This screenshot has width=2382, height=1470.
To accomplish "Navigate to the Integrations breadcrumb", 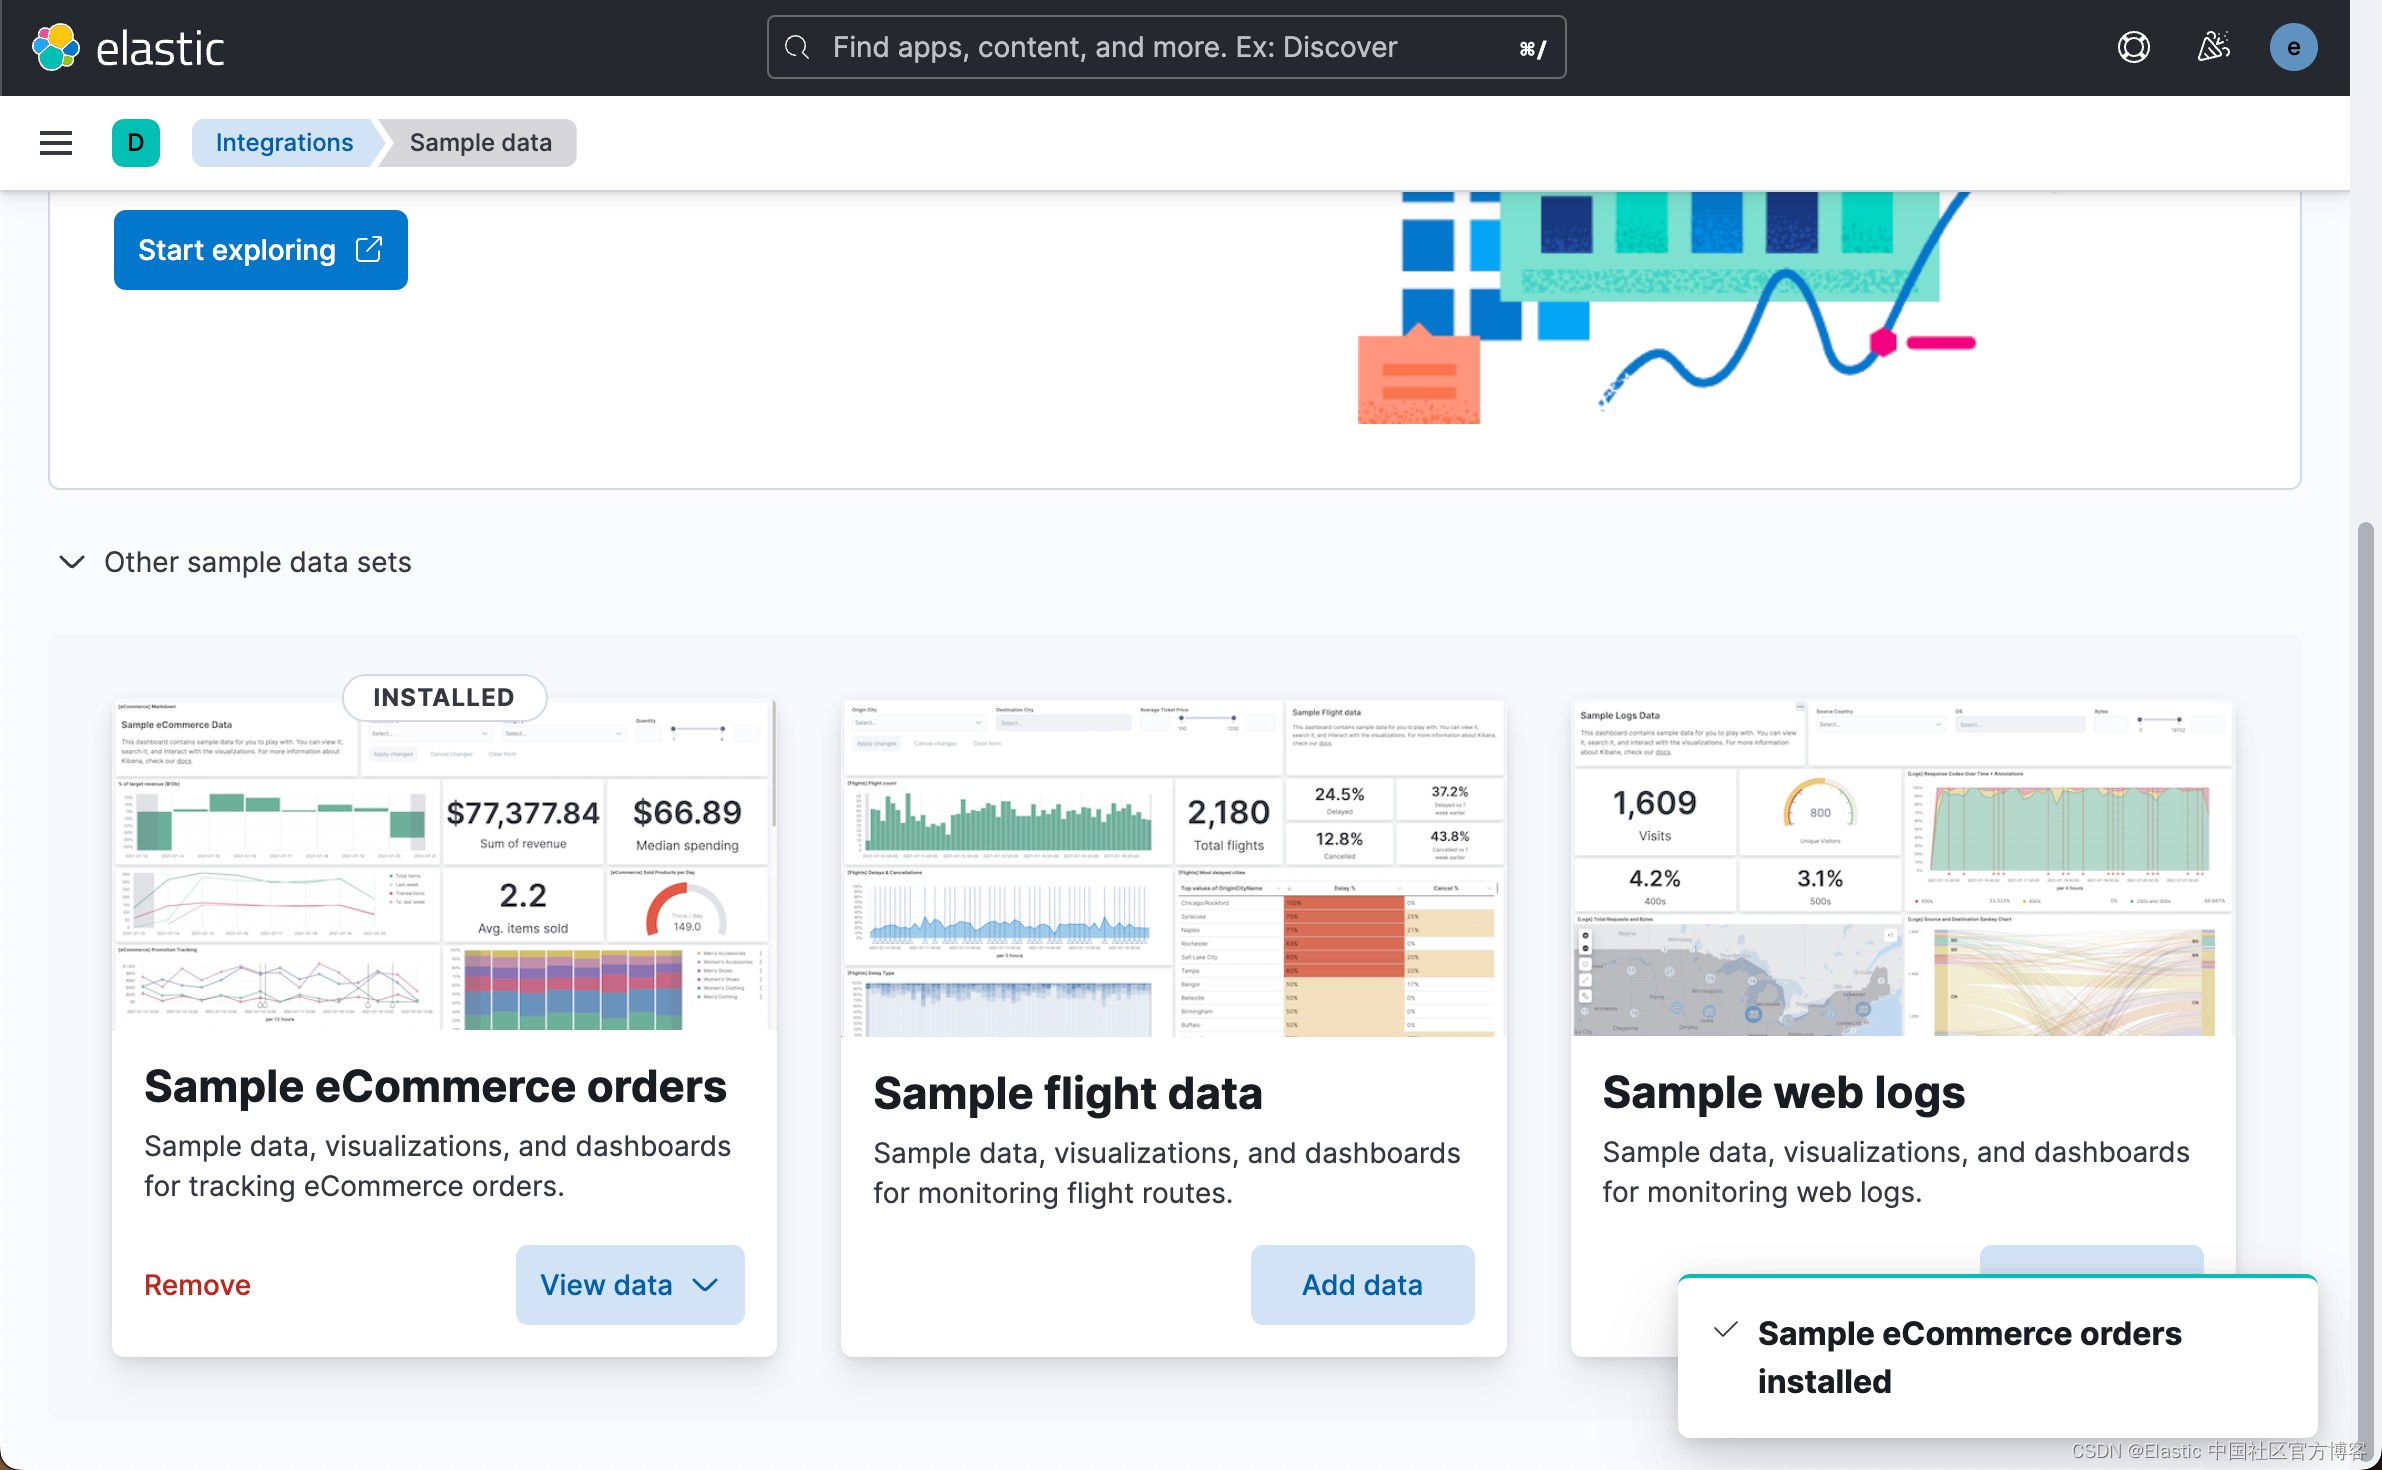I will (284, 143).
